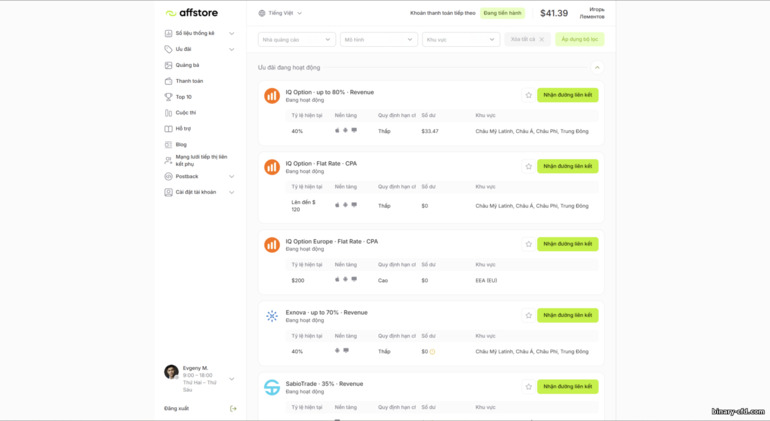Screen dimensions: 770x421
Task: Expand the Postback submenu chevron
Action: tap(232, 176)
